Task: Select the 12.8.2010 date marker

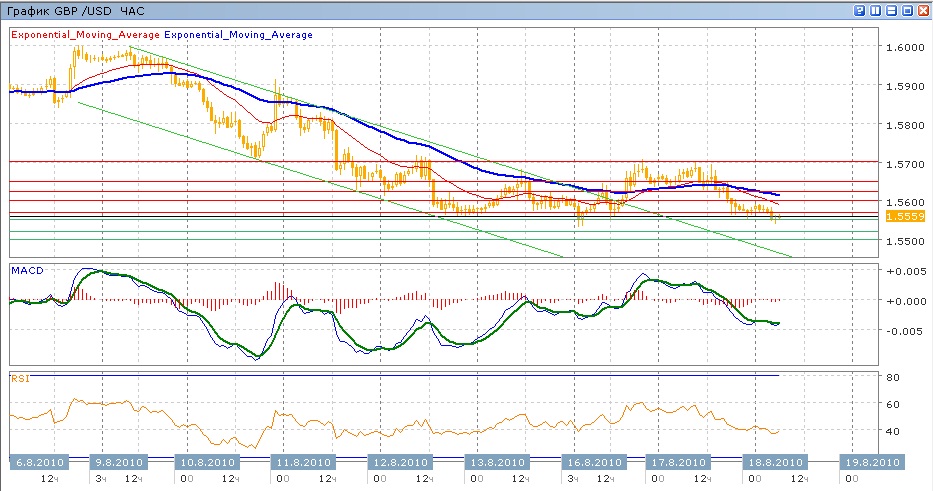Action: (399, 463)
